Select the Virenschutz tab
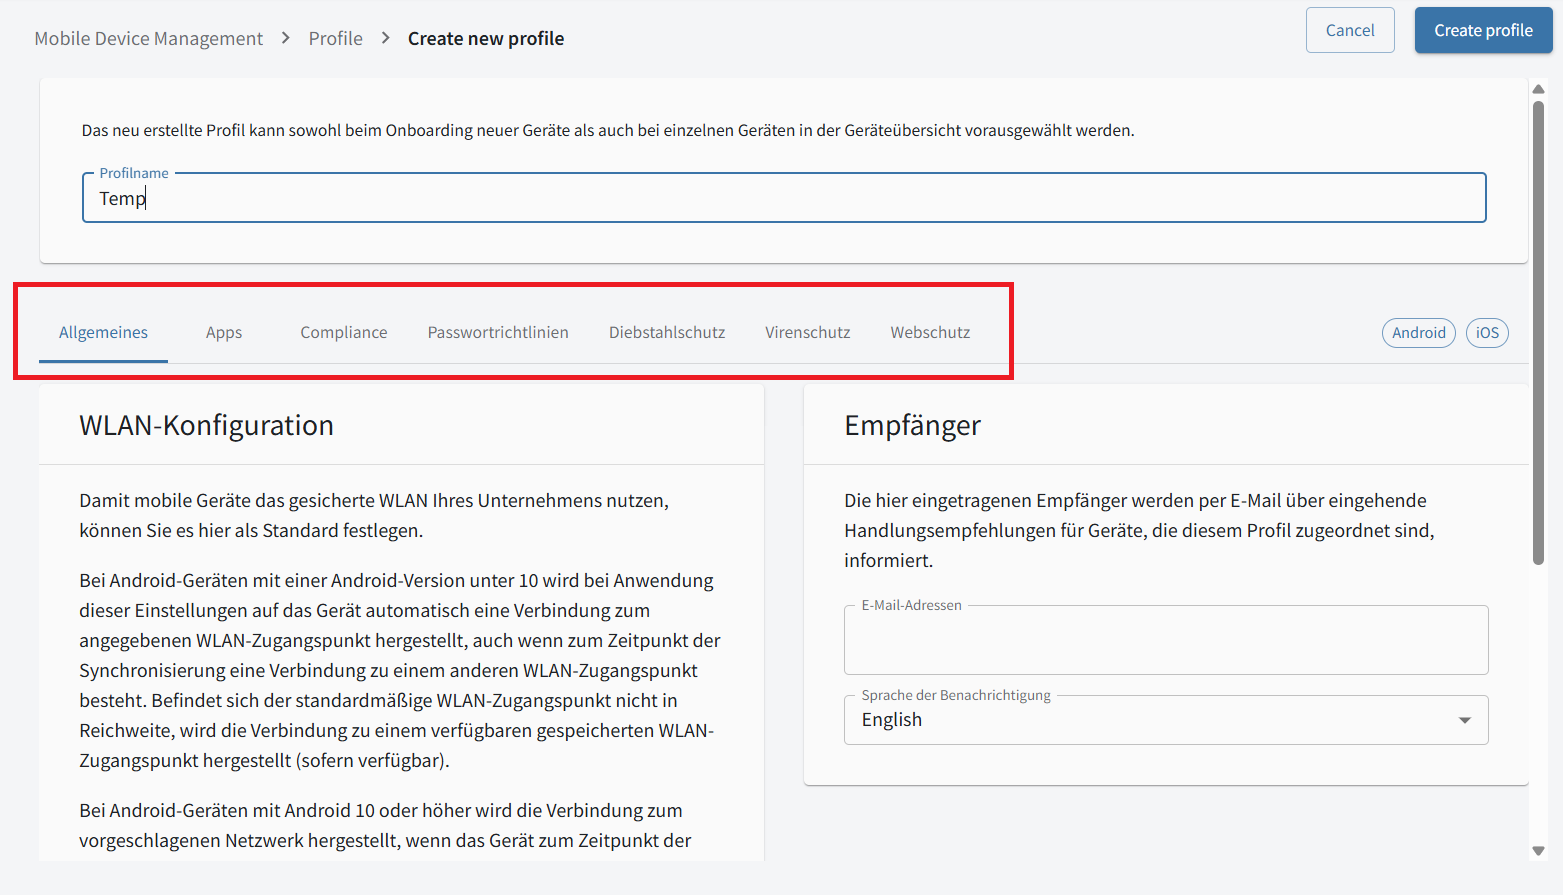Screen dimensions: 1563x895 point(808,332)
